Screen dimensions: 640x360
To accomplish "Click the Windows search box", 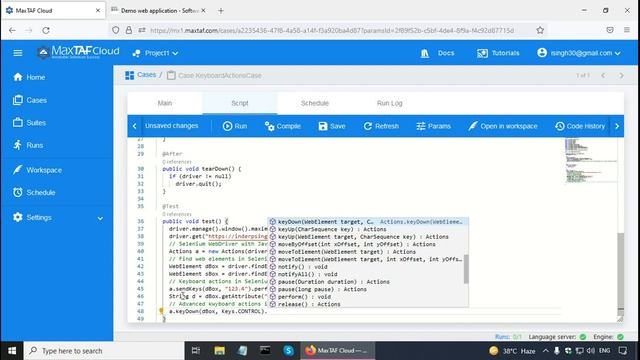I will 104,351.
